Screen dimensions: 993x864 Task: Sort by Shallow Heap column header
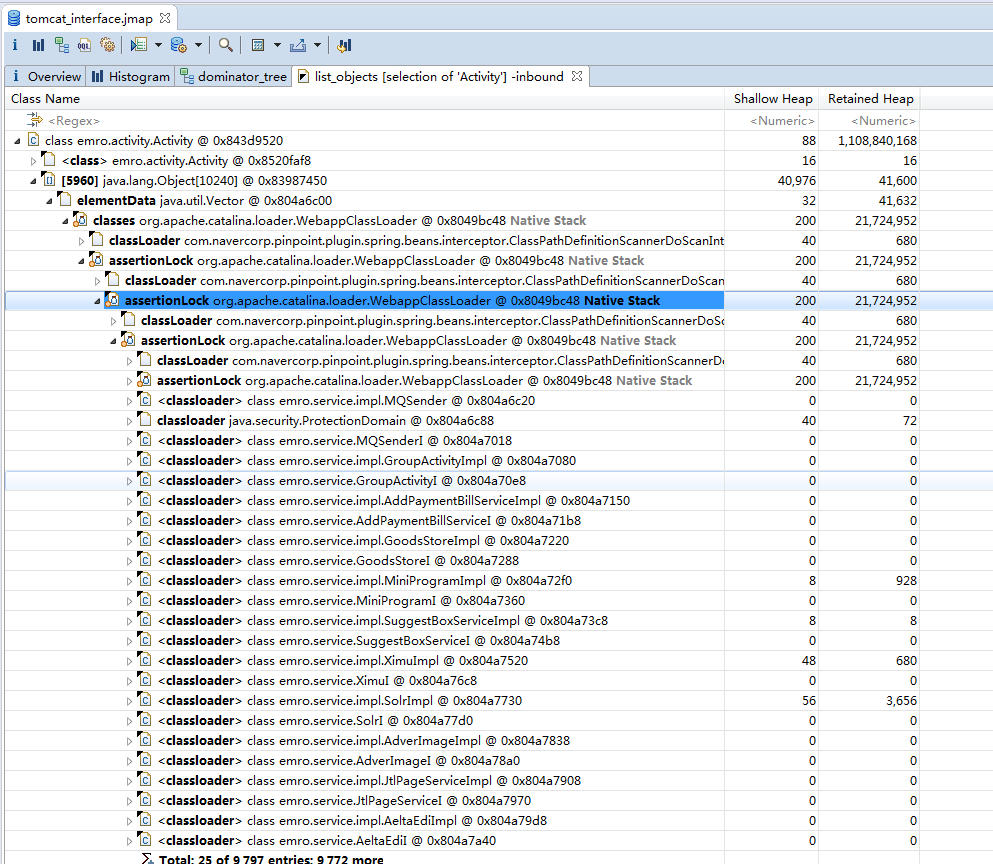772,99
